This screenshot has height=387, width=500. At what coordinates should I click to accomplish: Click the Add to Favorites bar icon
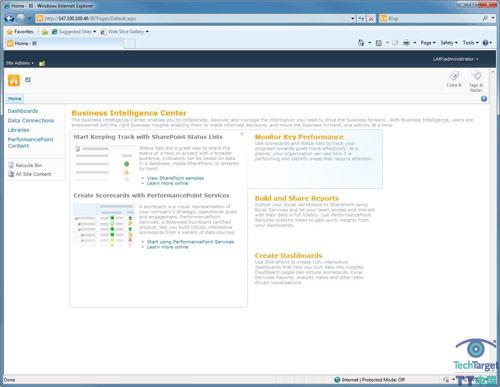pyautogui.click(x=44, y=32)
